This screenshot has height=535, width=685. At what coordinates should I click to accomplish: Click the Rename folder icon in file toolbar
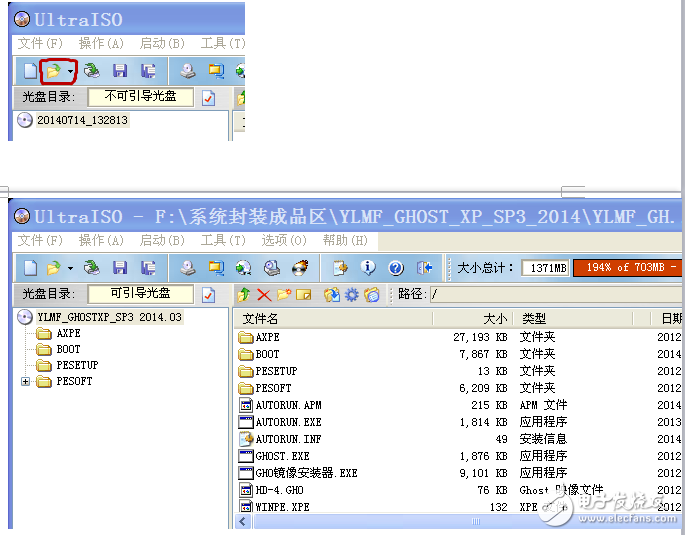[x=304, y=295]
